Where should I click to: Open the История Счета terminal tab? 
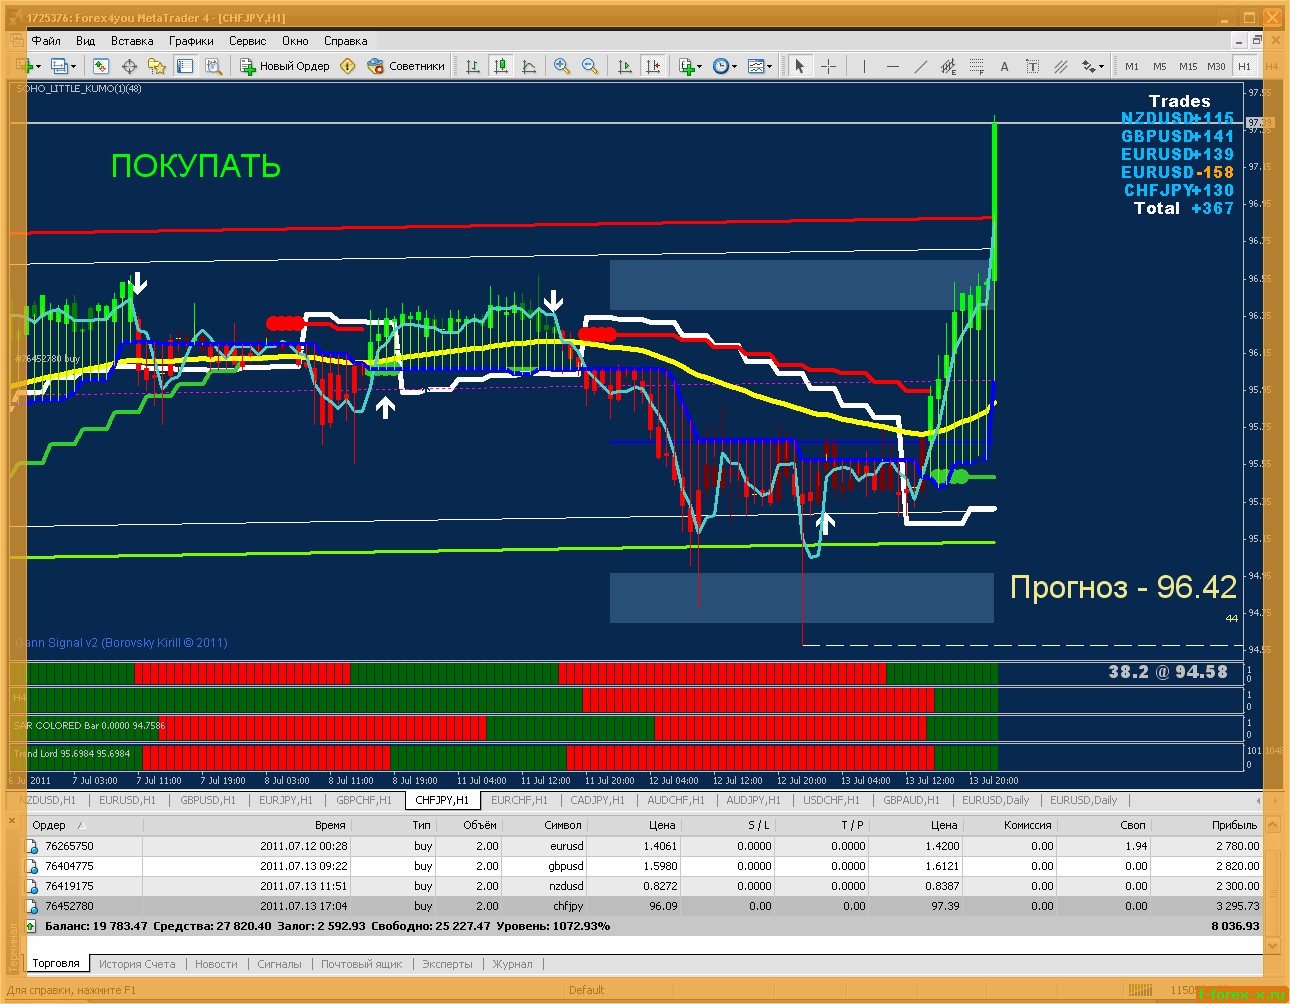pyautogui.click(x=137, y=964)
